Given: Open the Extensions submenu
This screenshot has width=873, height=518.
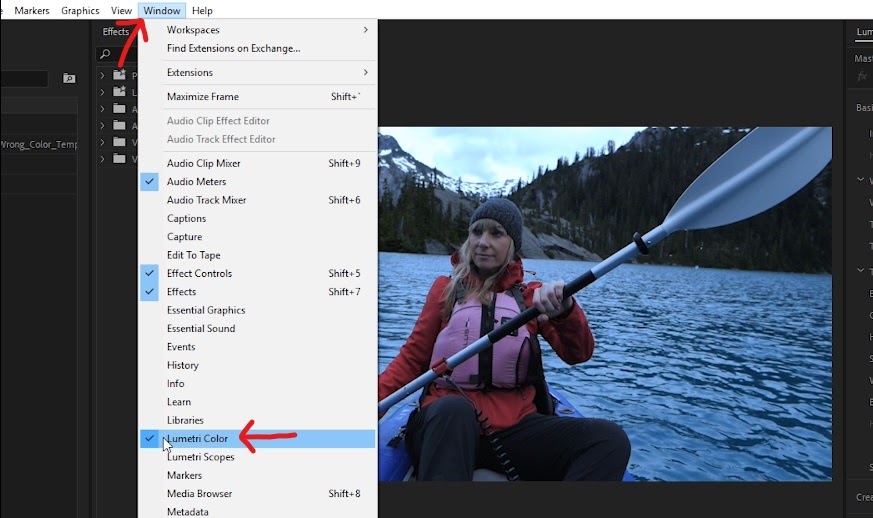Looking at the screenshot, I should [x=258, y=72].
